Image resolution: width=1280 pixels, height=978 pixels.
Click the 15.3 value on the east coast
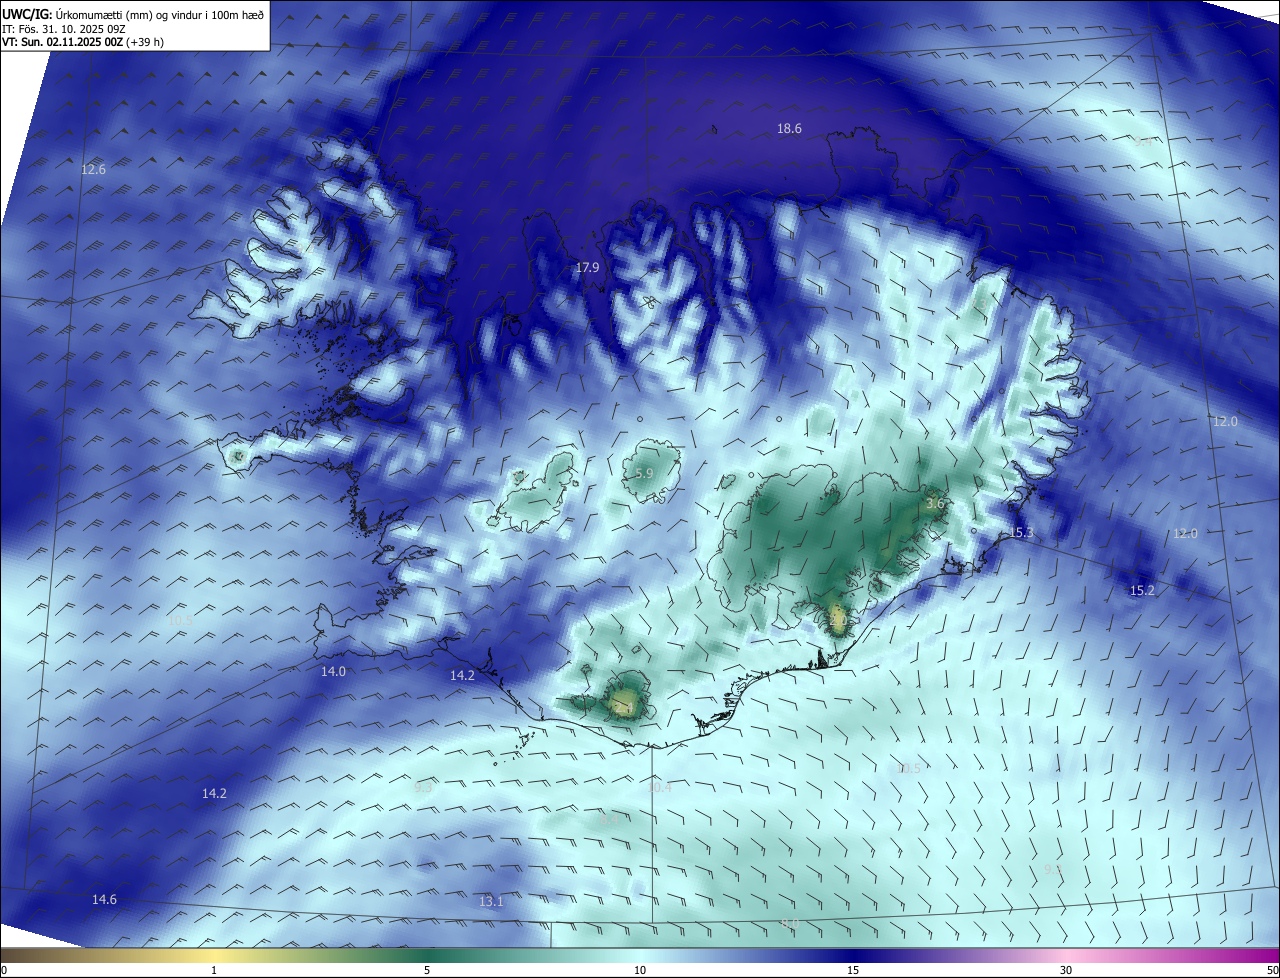tap(1021, 533)
